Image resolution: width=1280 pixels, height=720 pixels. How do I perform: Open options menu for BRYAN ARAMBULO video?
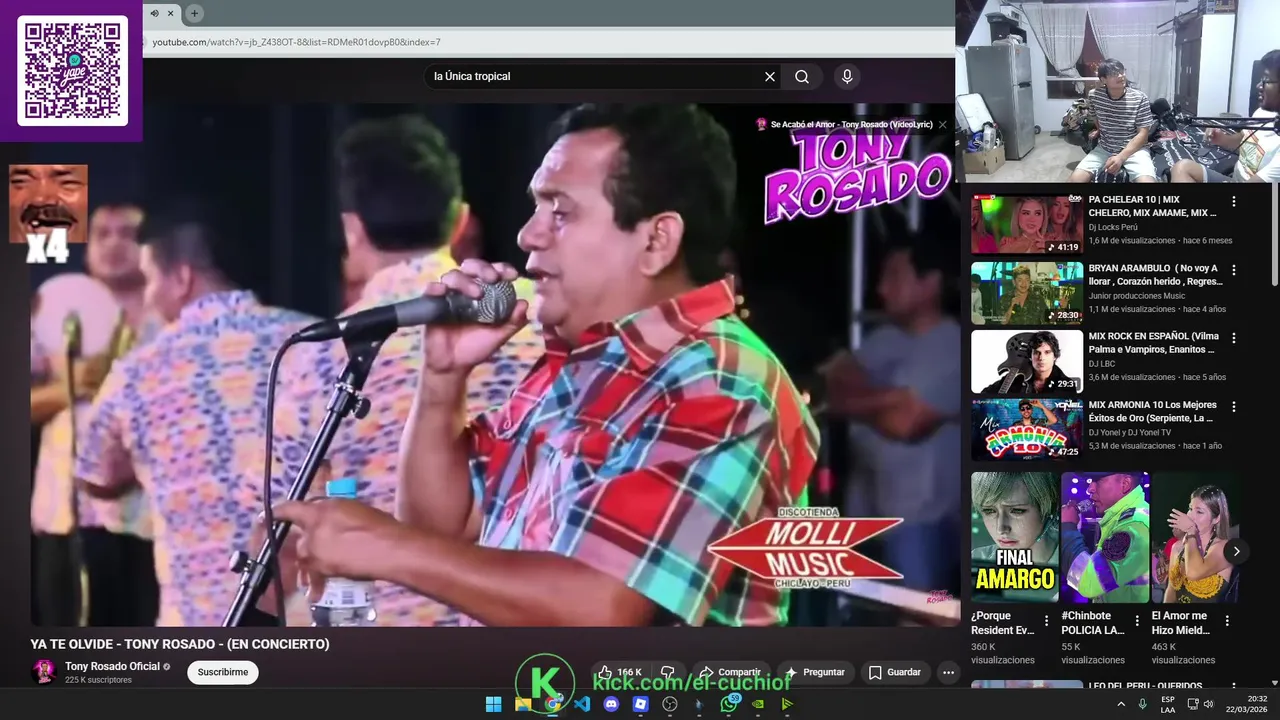[1233, 270]
